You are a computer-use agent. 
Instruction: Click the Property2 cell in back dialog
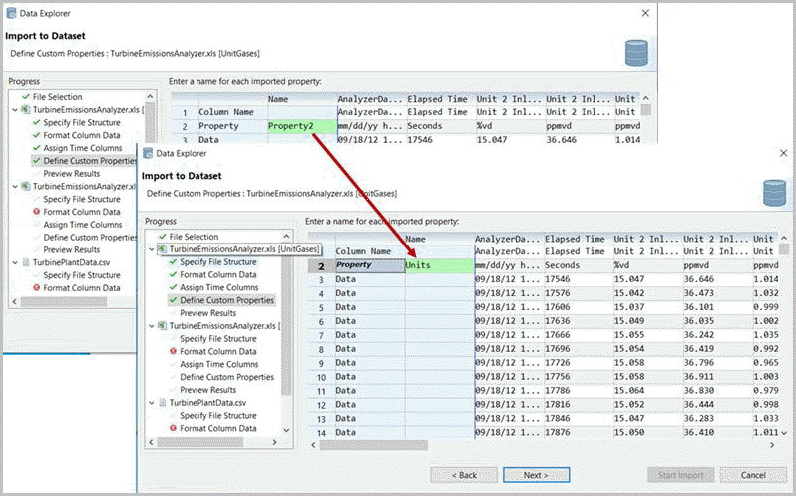tap(300, 127)
